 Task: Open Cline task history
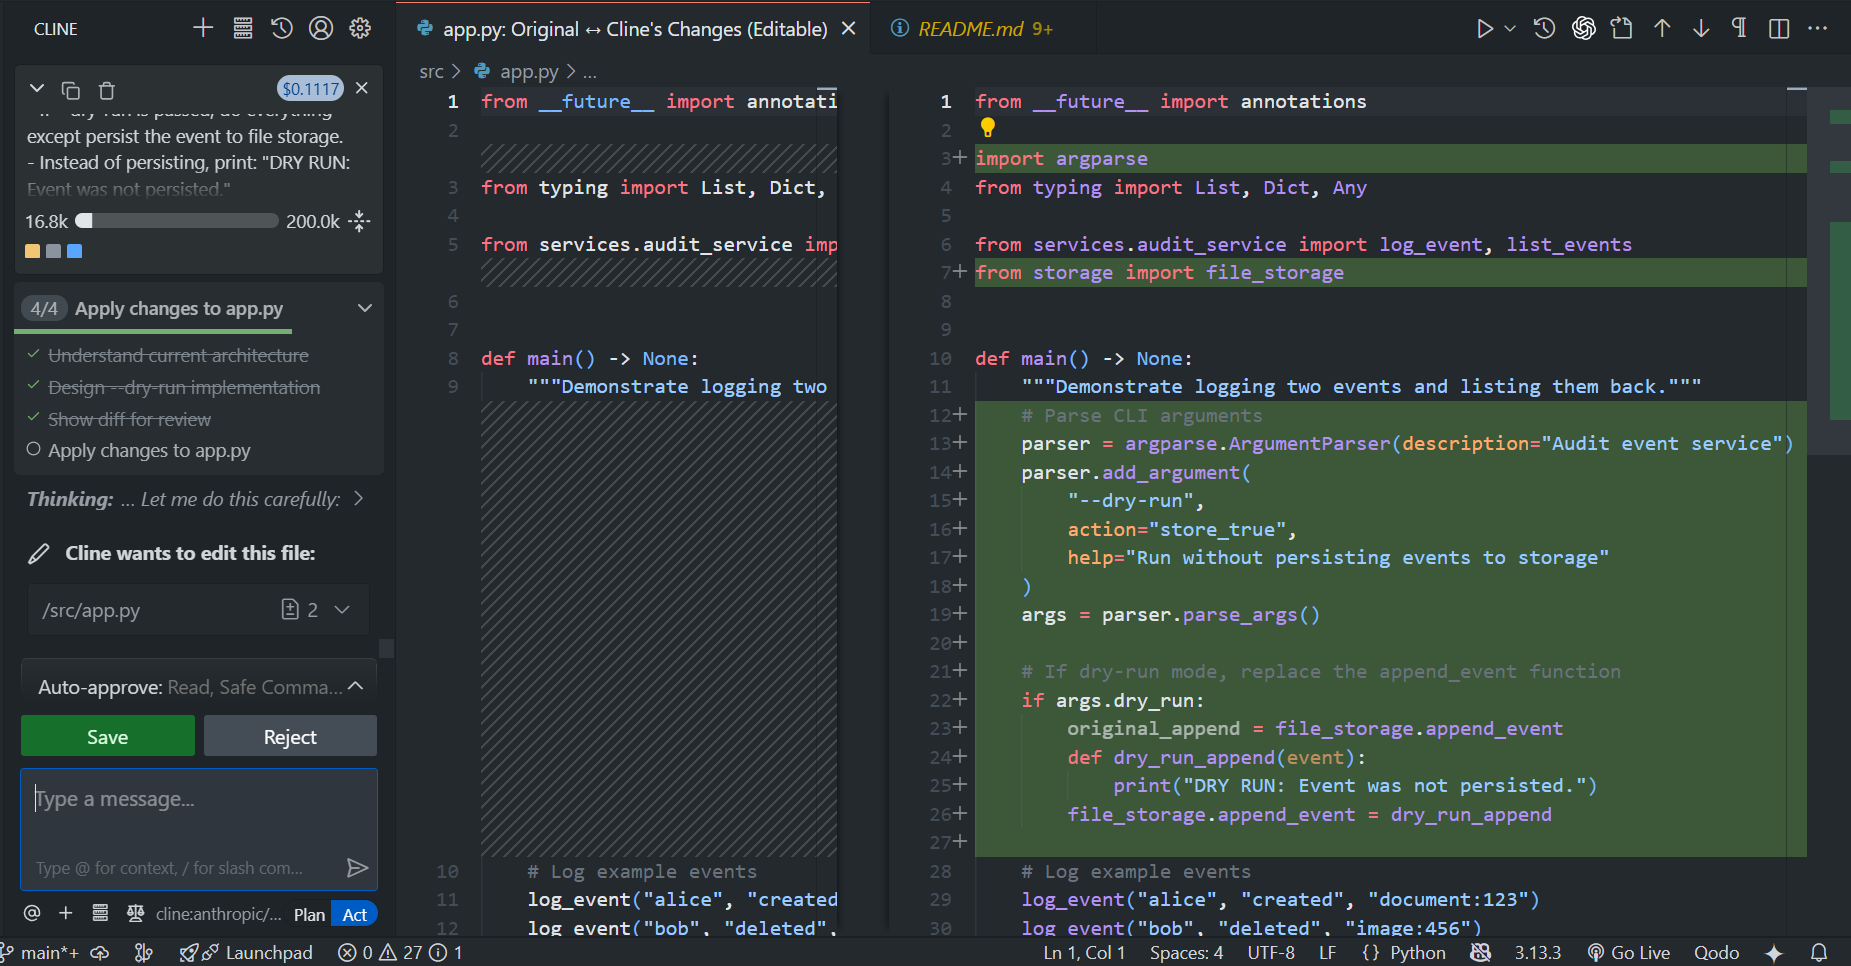(x=282, y=28)
